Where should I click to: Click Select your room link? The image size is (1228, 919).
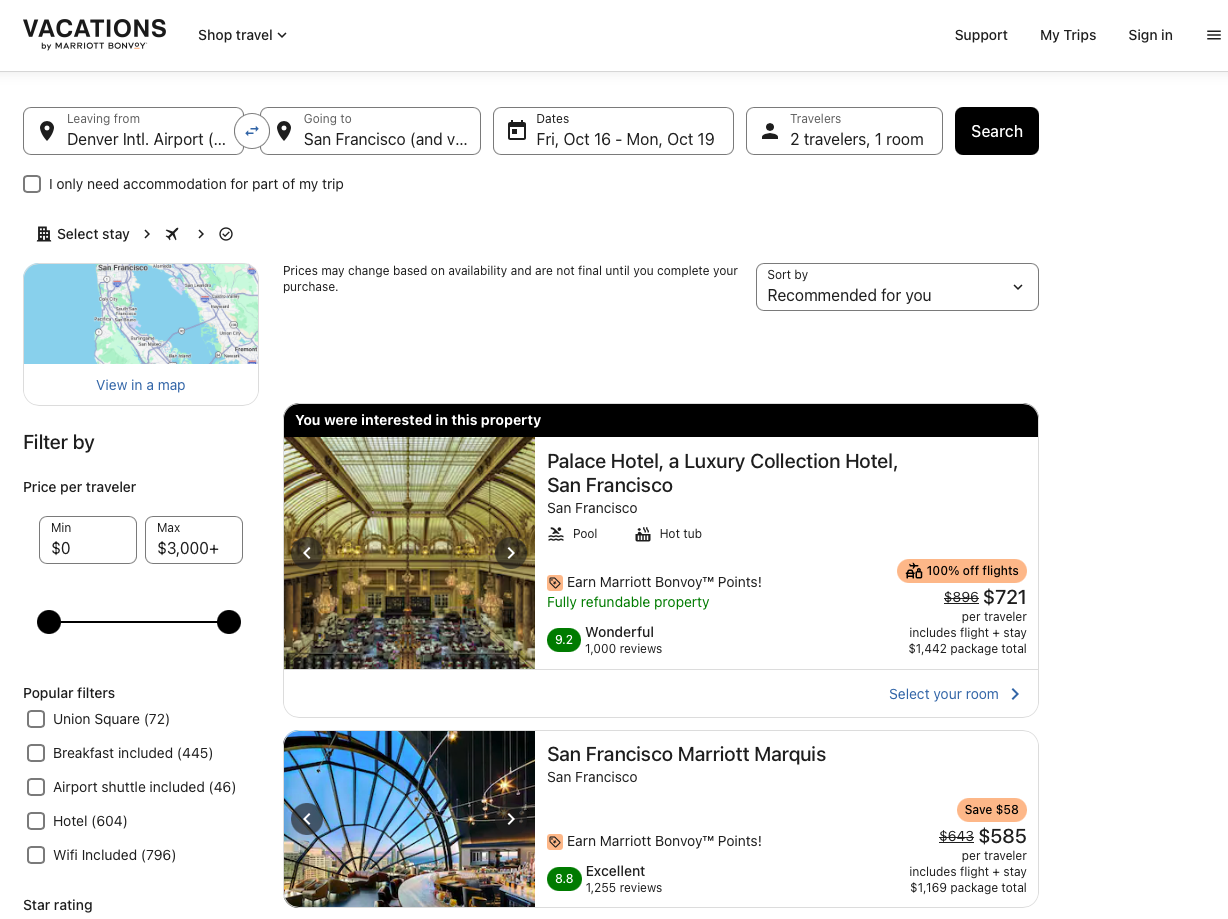click(x=944, y=694)
